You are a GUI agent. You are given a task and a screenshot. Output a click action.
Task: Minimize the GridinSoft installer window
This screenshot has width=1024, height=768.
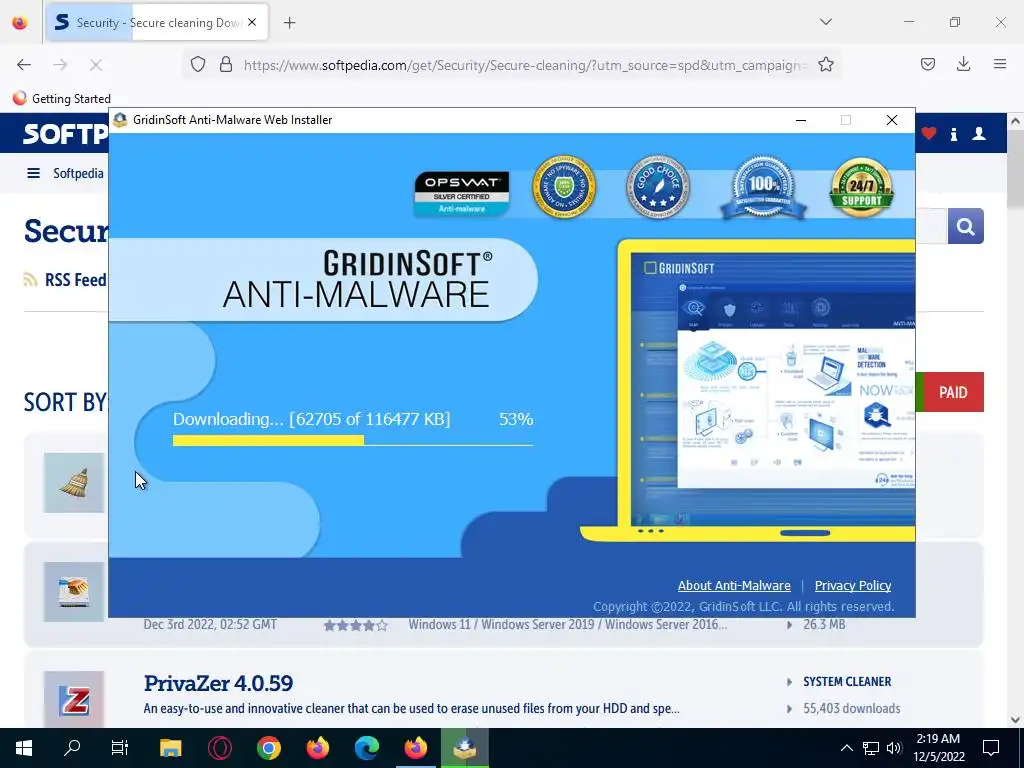click(x=801, y=120)
